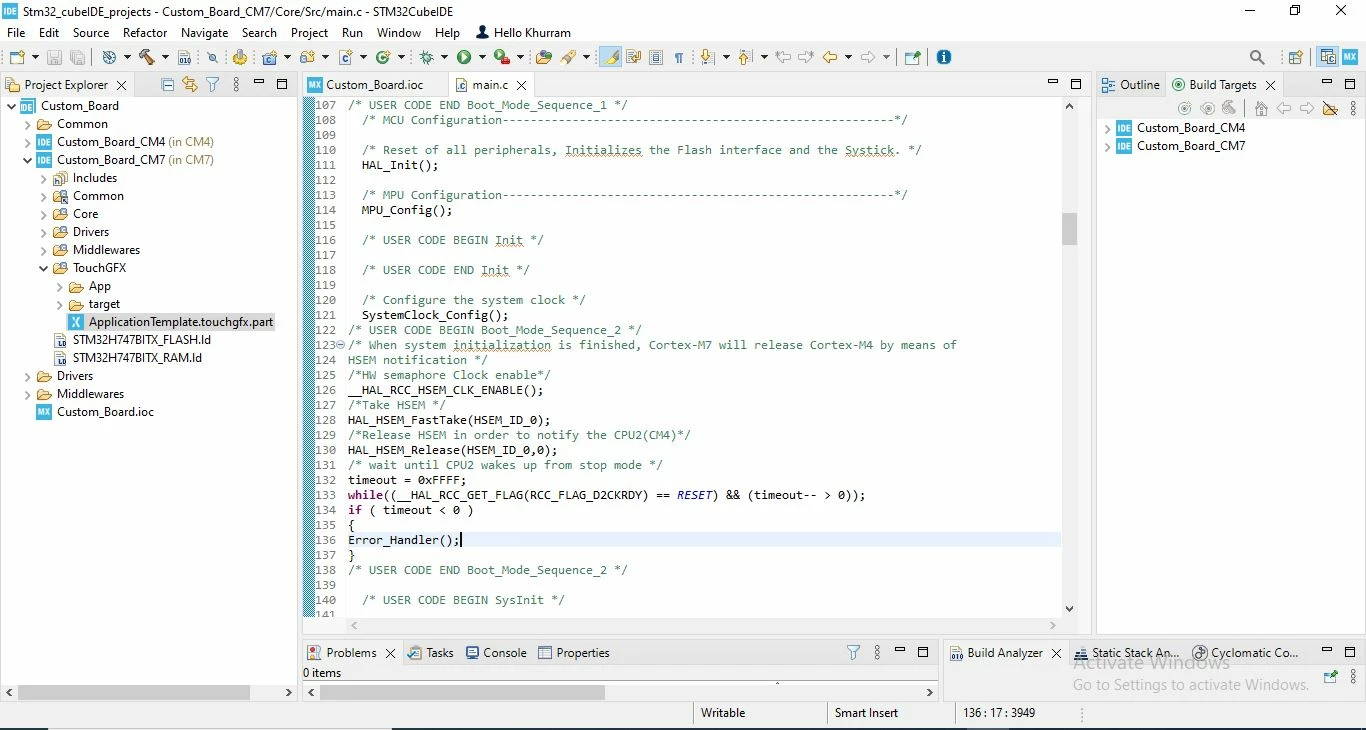Open Project Explorer view menu dots
The image size is (1366, 730).
coord(236,85)
